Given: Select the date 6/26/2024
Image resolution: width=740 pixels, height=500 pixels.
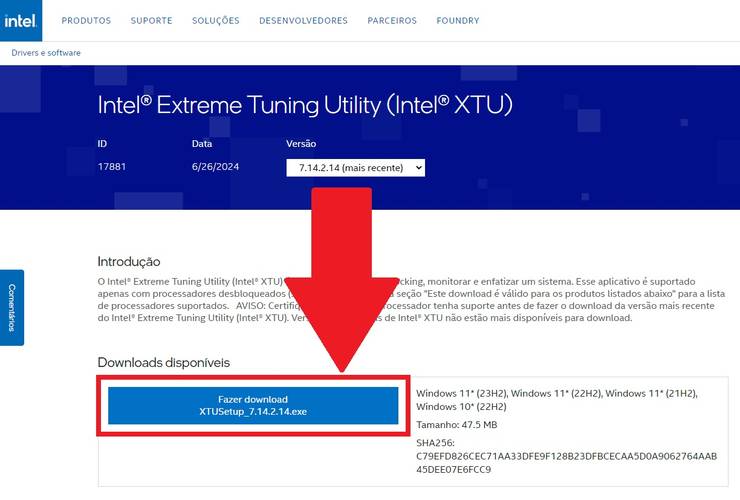Looking at the screenshot, I should click(x=215, y=167).
